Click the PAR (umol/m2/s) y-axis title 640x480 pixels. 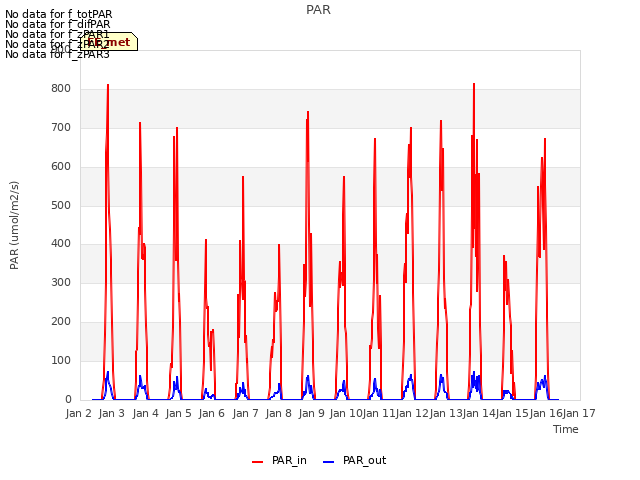pyautogui.click(x=14, y=225)
